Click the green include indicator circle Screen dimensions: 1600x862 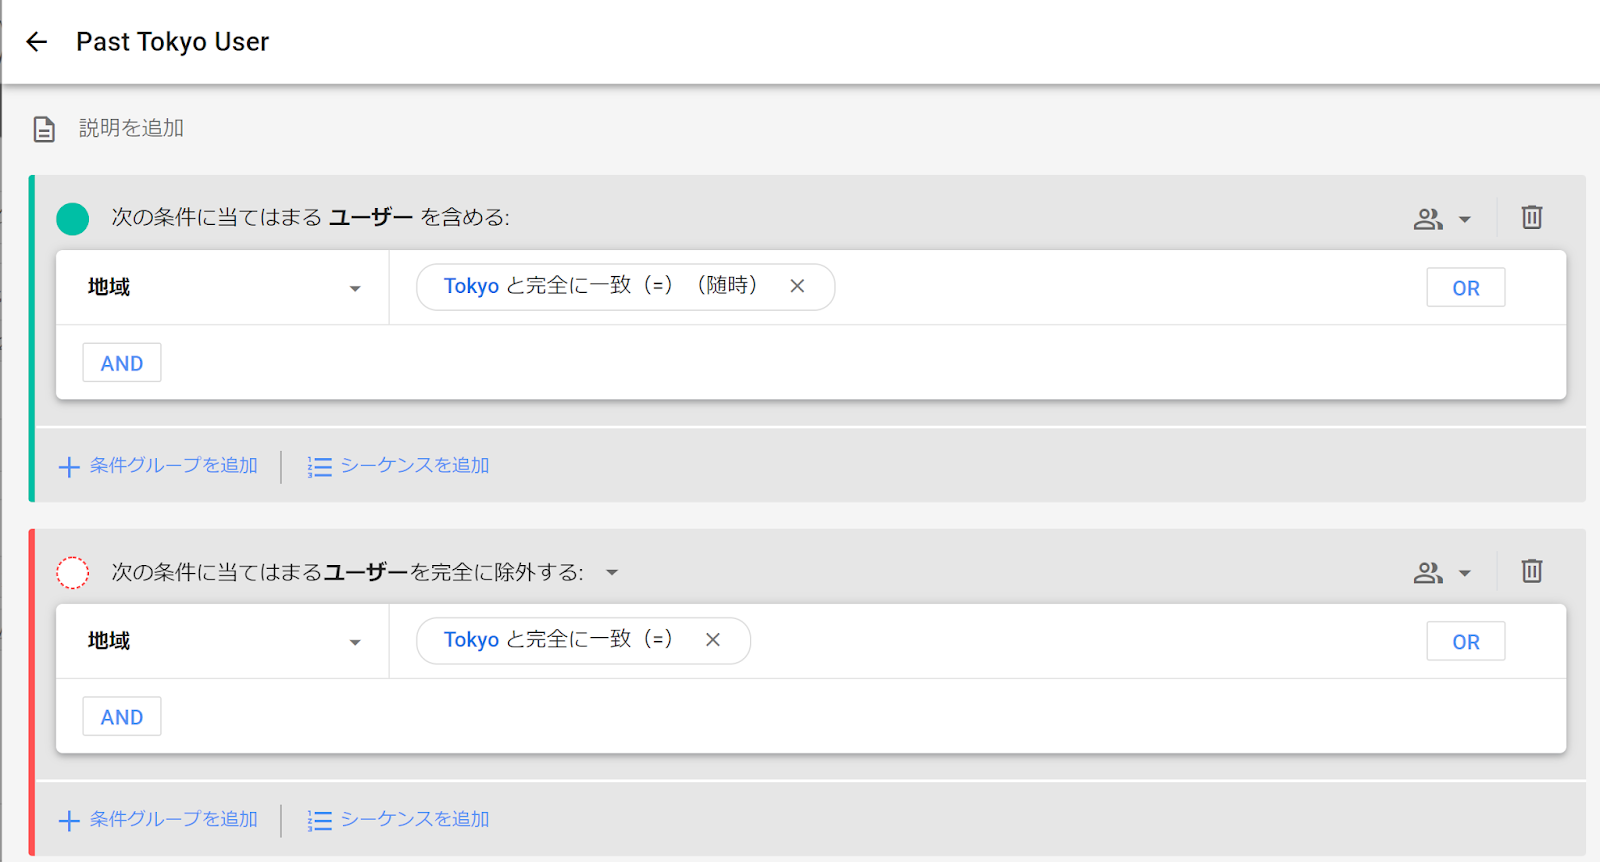tap(72, 218)
